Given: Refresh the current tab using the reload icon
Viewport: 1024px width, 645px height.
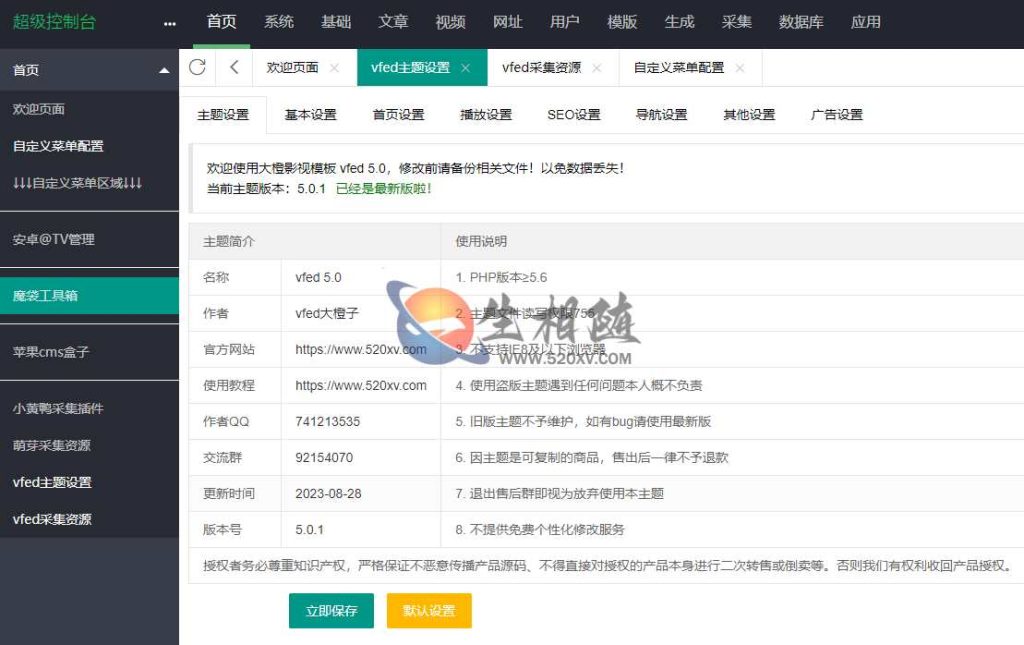Looking at the screenshot, I should click(197, 67).
